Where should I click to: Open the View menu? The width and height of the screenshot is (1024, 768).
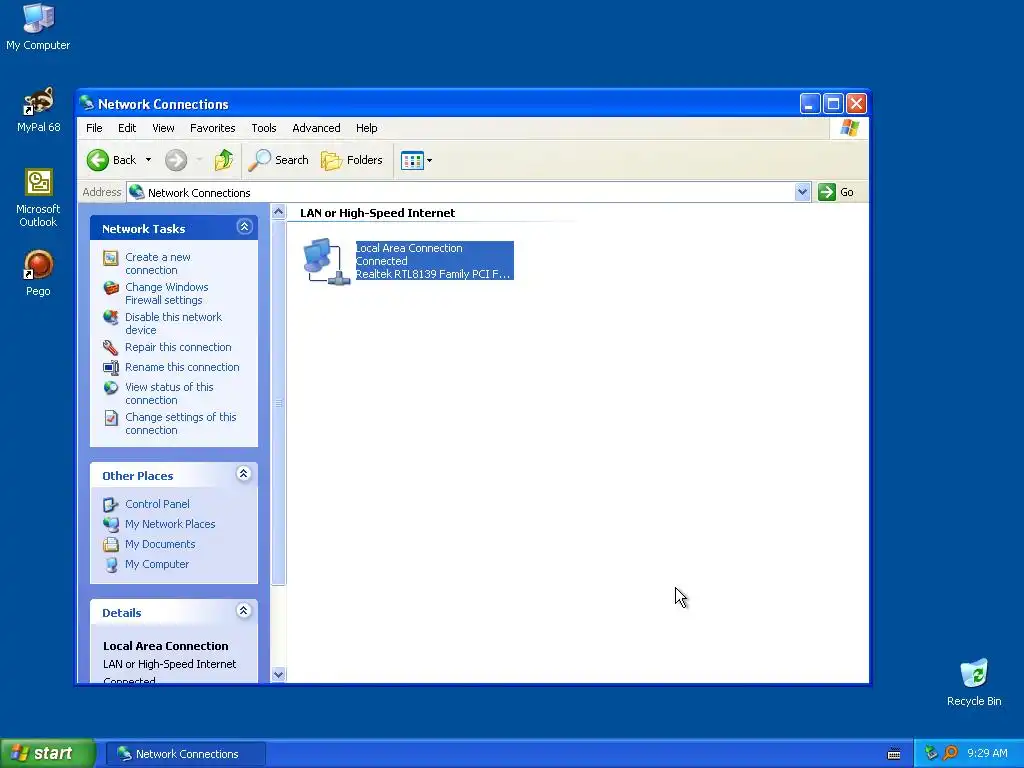point(163,128)
